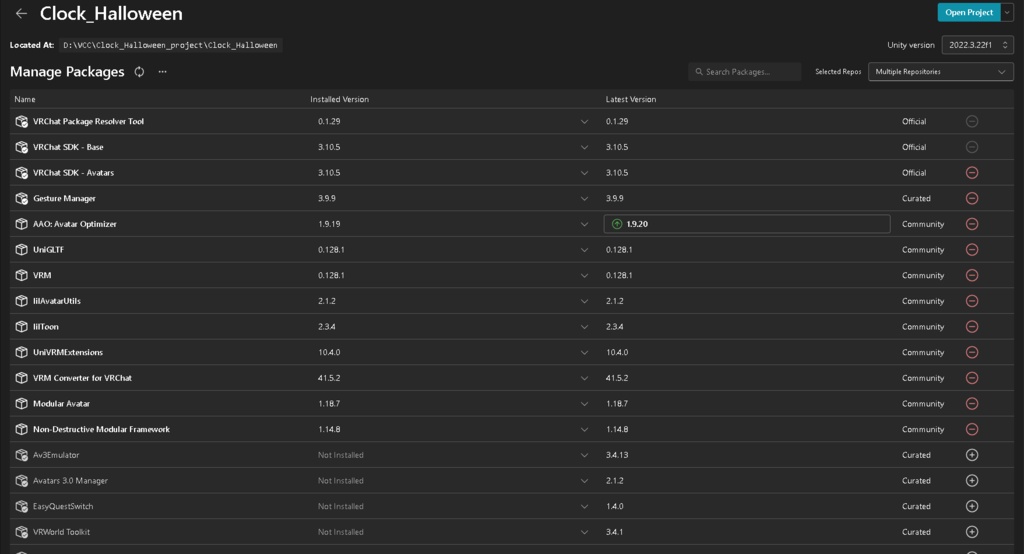Add the EasyQuestSwitch package
This screenshot has width=1024, height=554.
(972, 506)
